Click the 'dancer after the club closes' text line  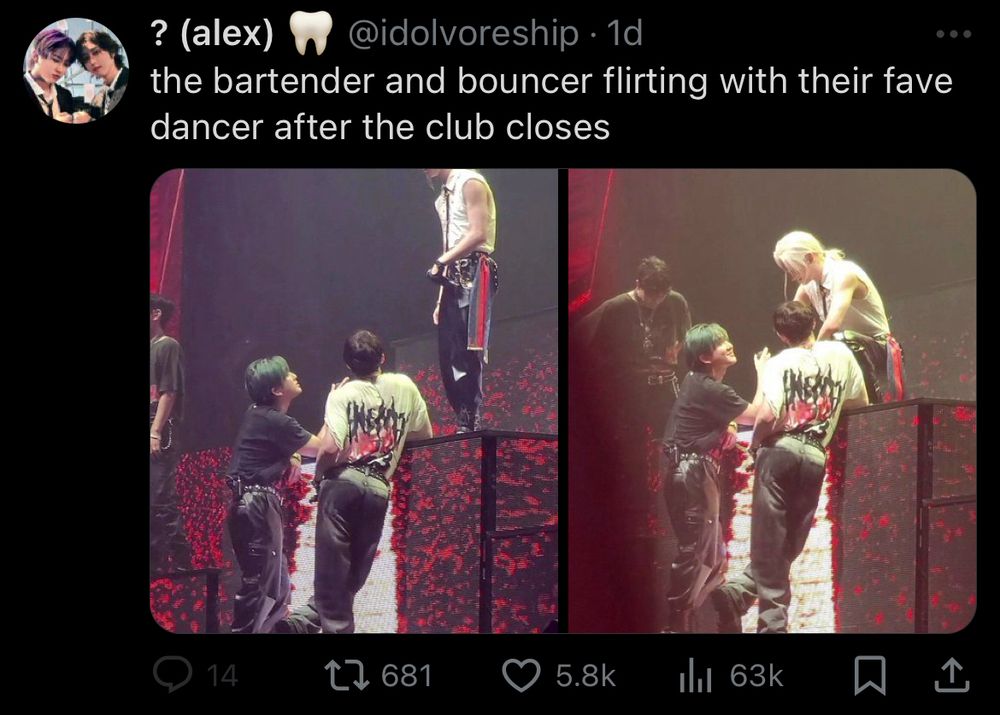(380, 127)
